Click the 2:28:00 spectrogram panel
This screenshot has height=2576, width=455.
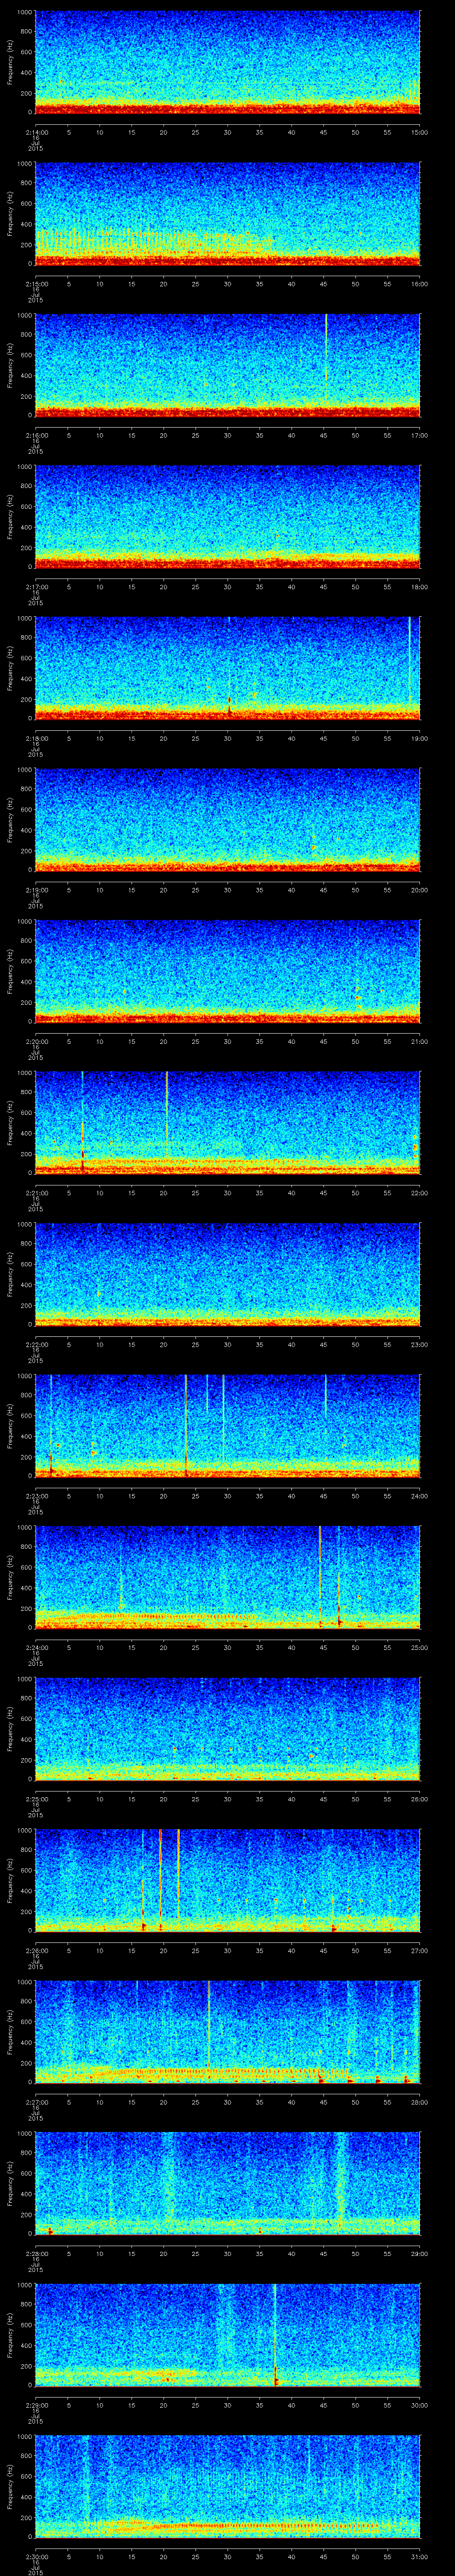click(227, 2183)
